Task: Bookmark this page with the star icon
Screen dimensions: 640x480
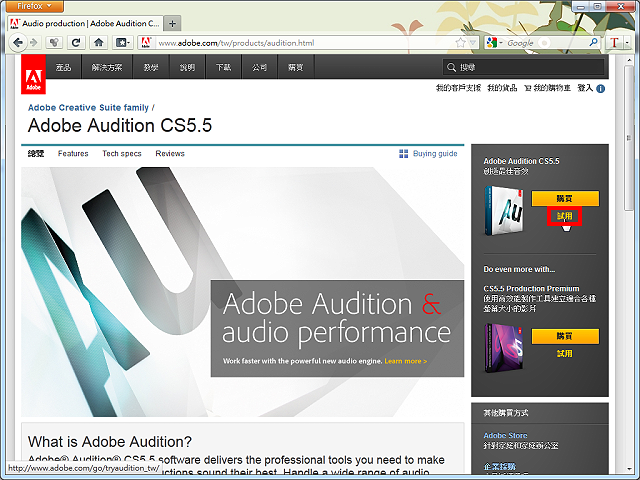Action: (460, 42)
